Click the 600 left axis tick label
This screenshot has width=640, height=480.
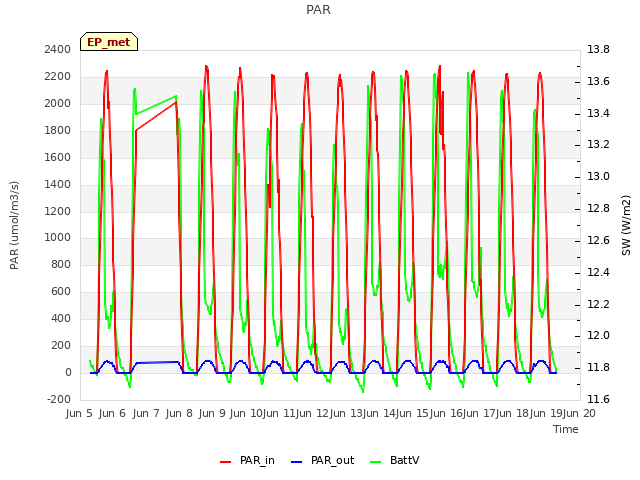tap(61, 291)
